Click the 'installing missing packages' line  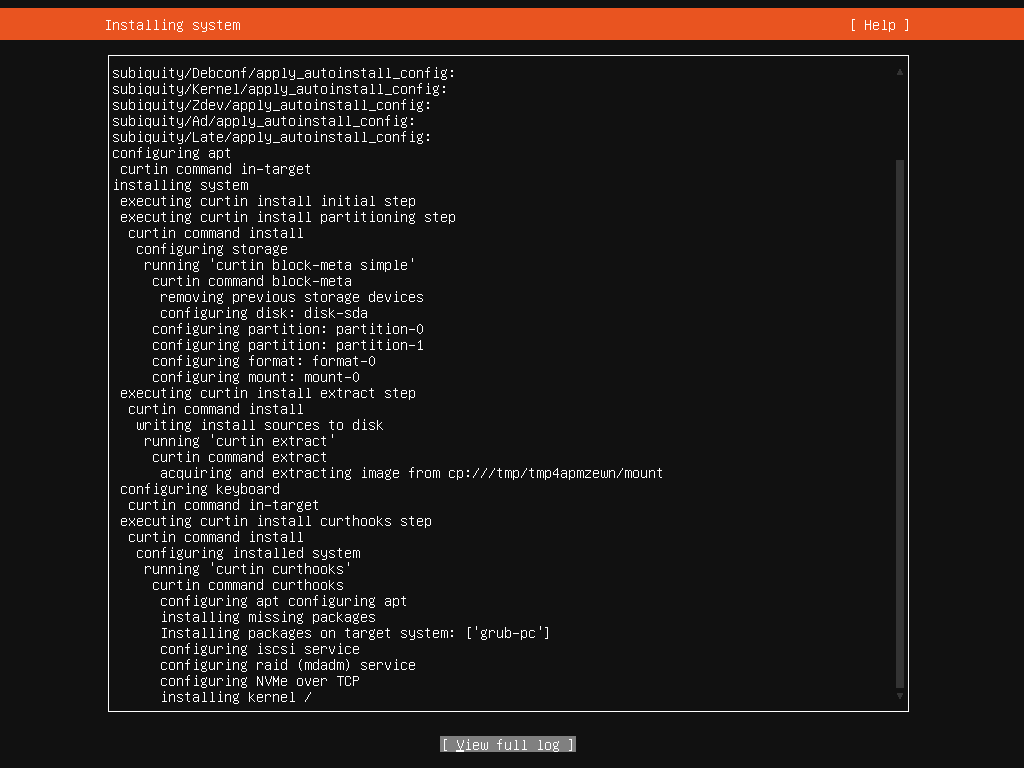point(267,617)
